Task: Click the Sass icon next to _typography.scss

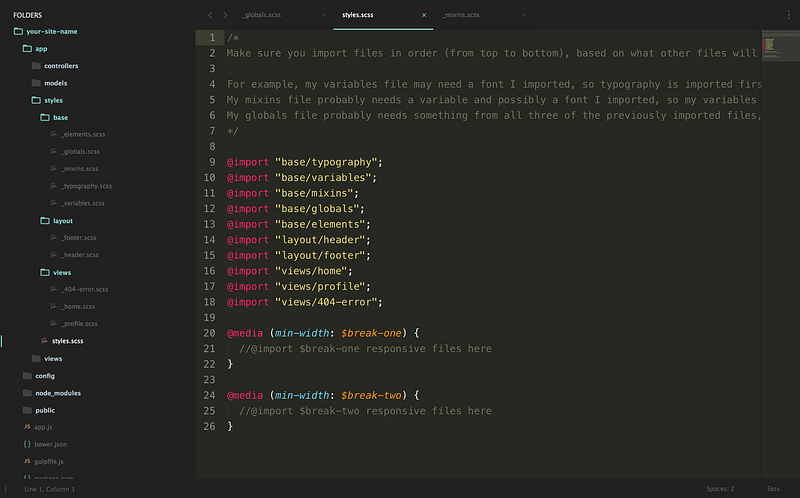Action: (53, 186)
